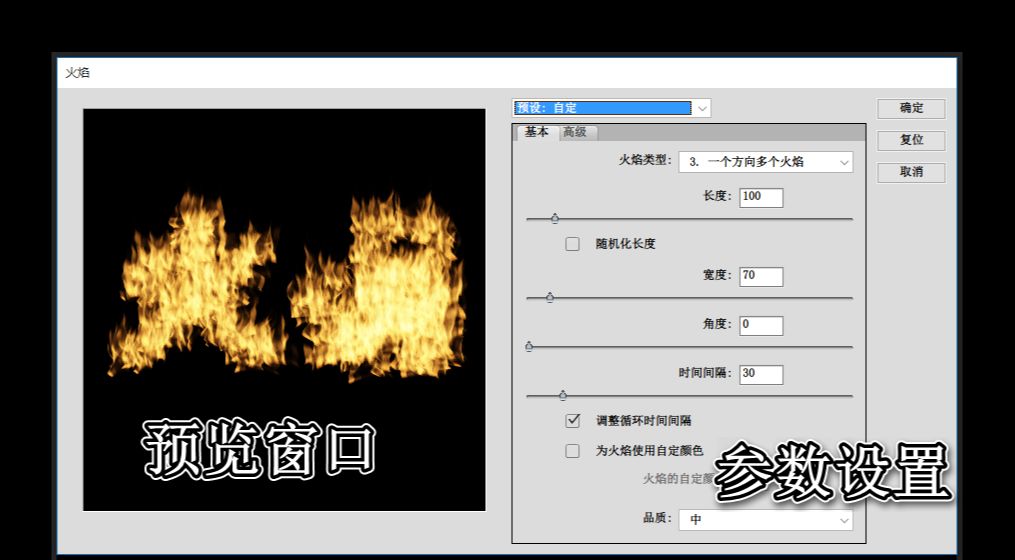Click the flame preview image
The height and width of the screenshot is (560, 1015).
click(x=284, y=309)
